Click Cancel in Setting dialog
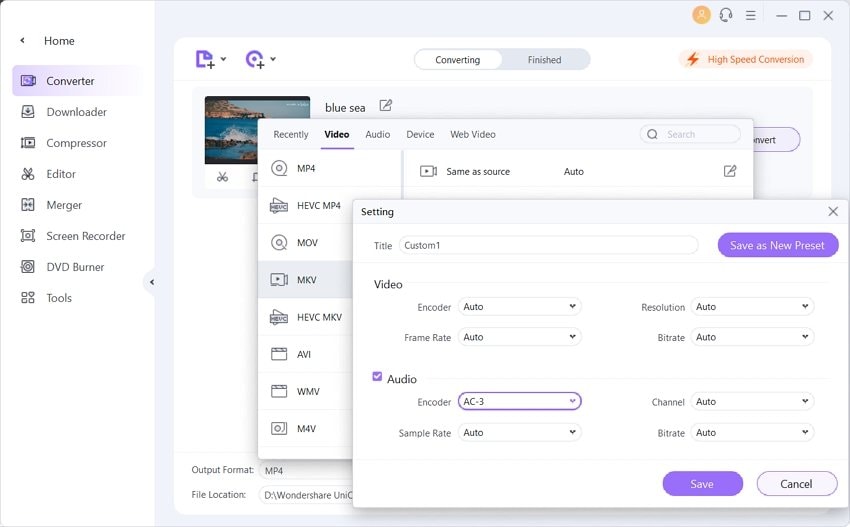 point(796,484)
